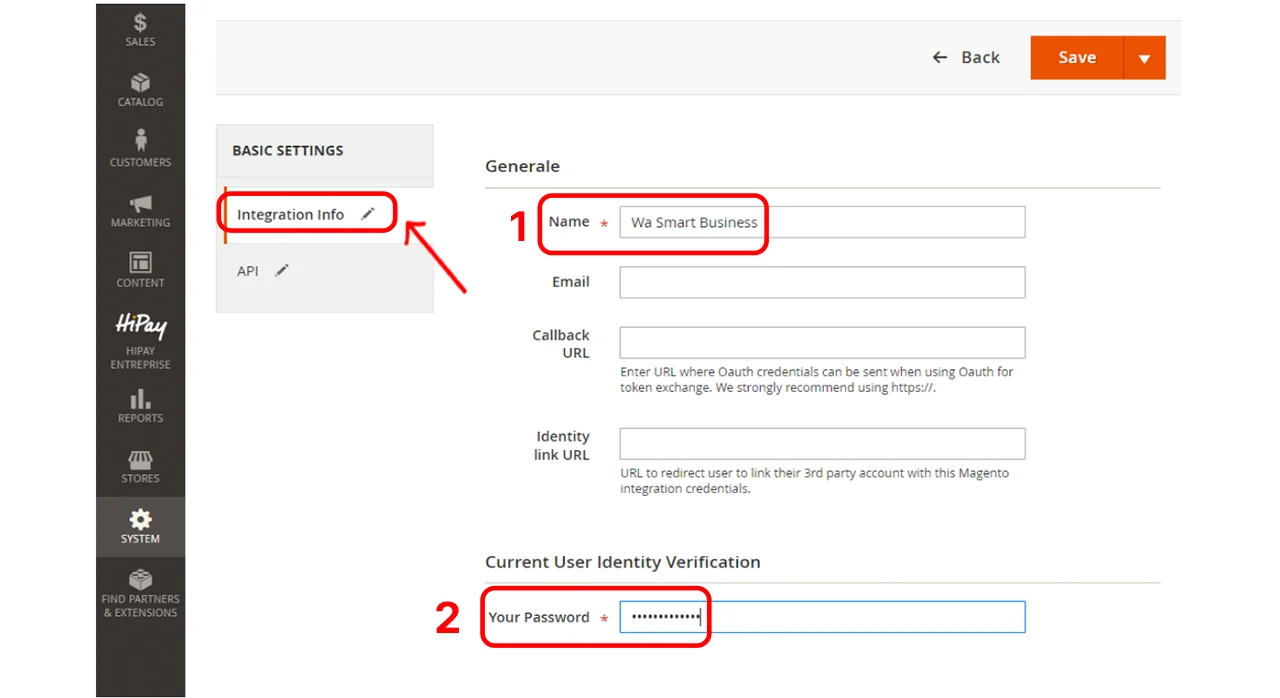Select the Integration Info tab

pyautogui.click(x=290, y=215)
